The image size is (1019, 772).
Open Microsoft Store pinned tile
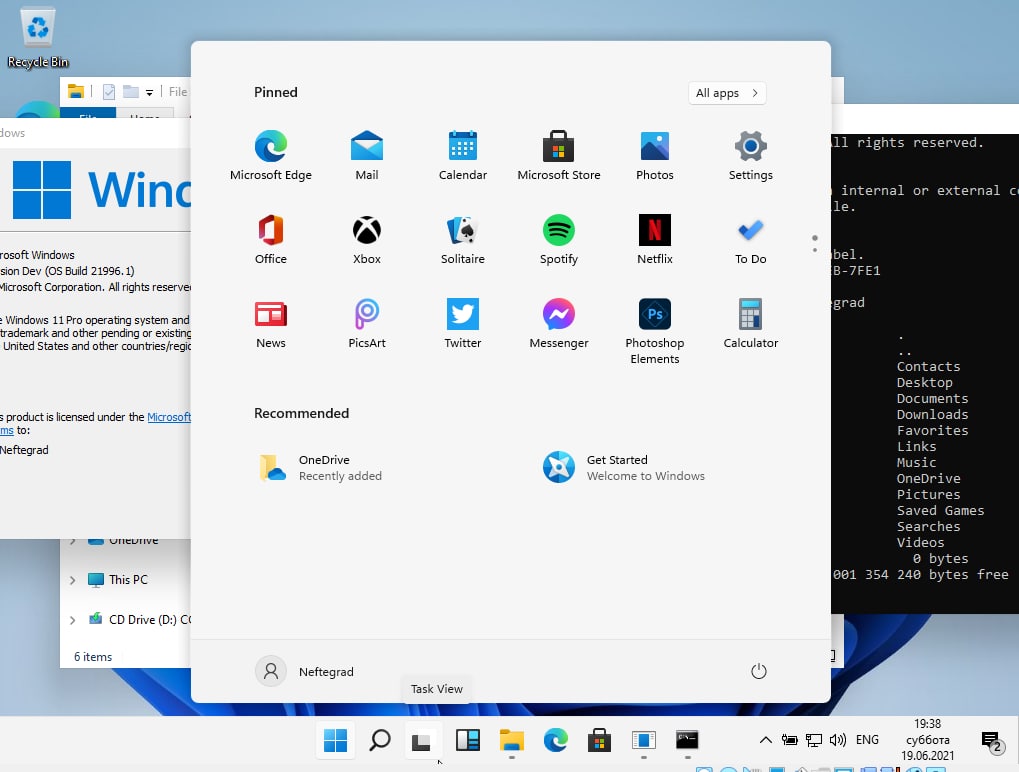click(558, 155)
